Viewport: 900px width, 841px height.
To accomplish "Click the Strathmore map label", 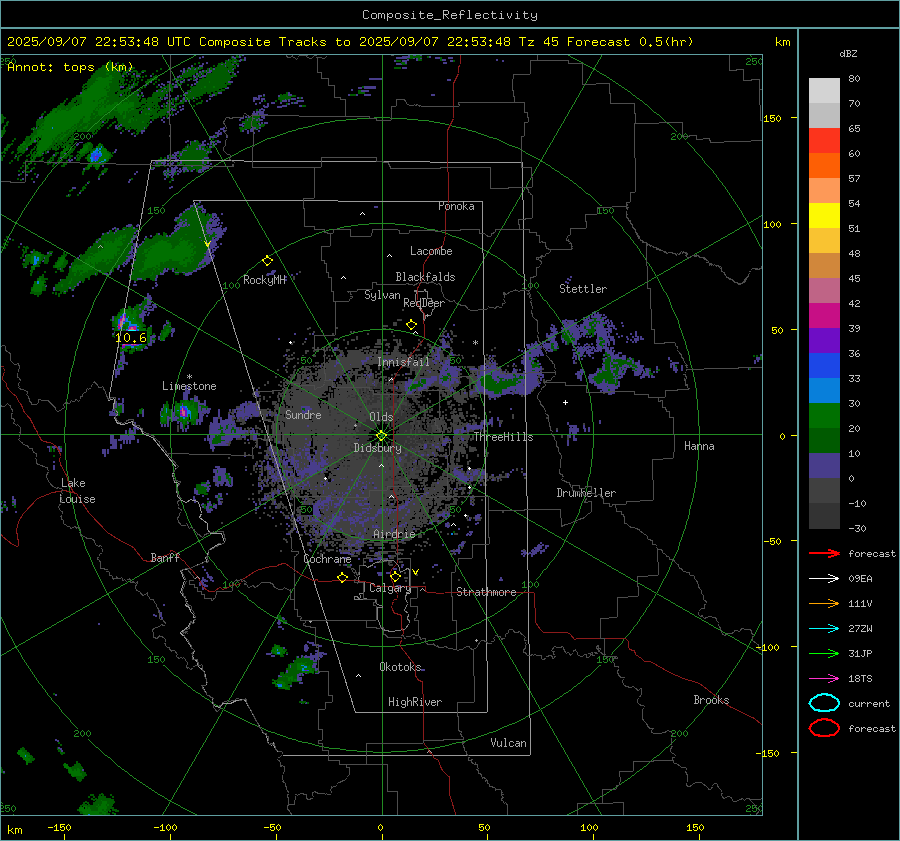I will tap(487, 592).
